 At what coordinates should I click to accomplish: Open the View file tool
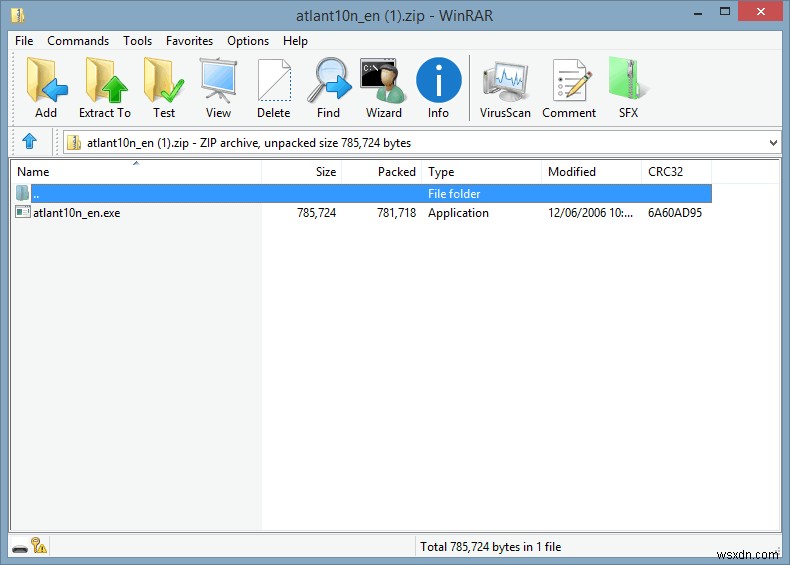tap(218, 88)
